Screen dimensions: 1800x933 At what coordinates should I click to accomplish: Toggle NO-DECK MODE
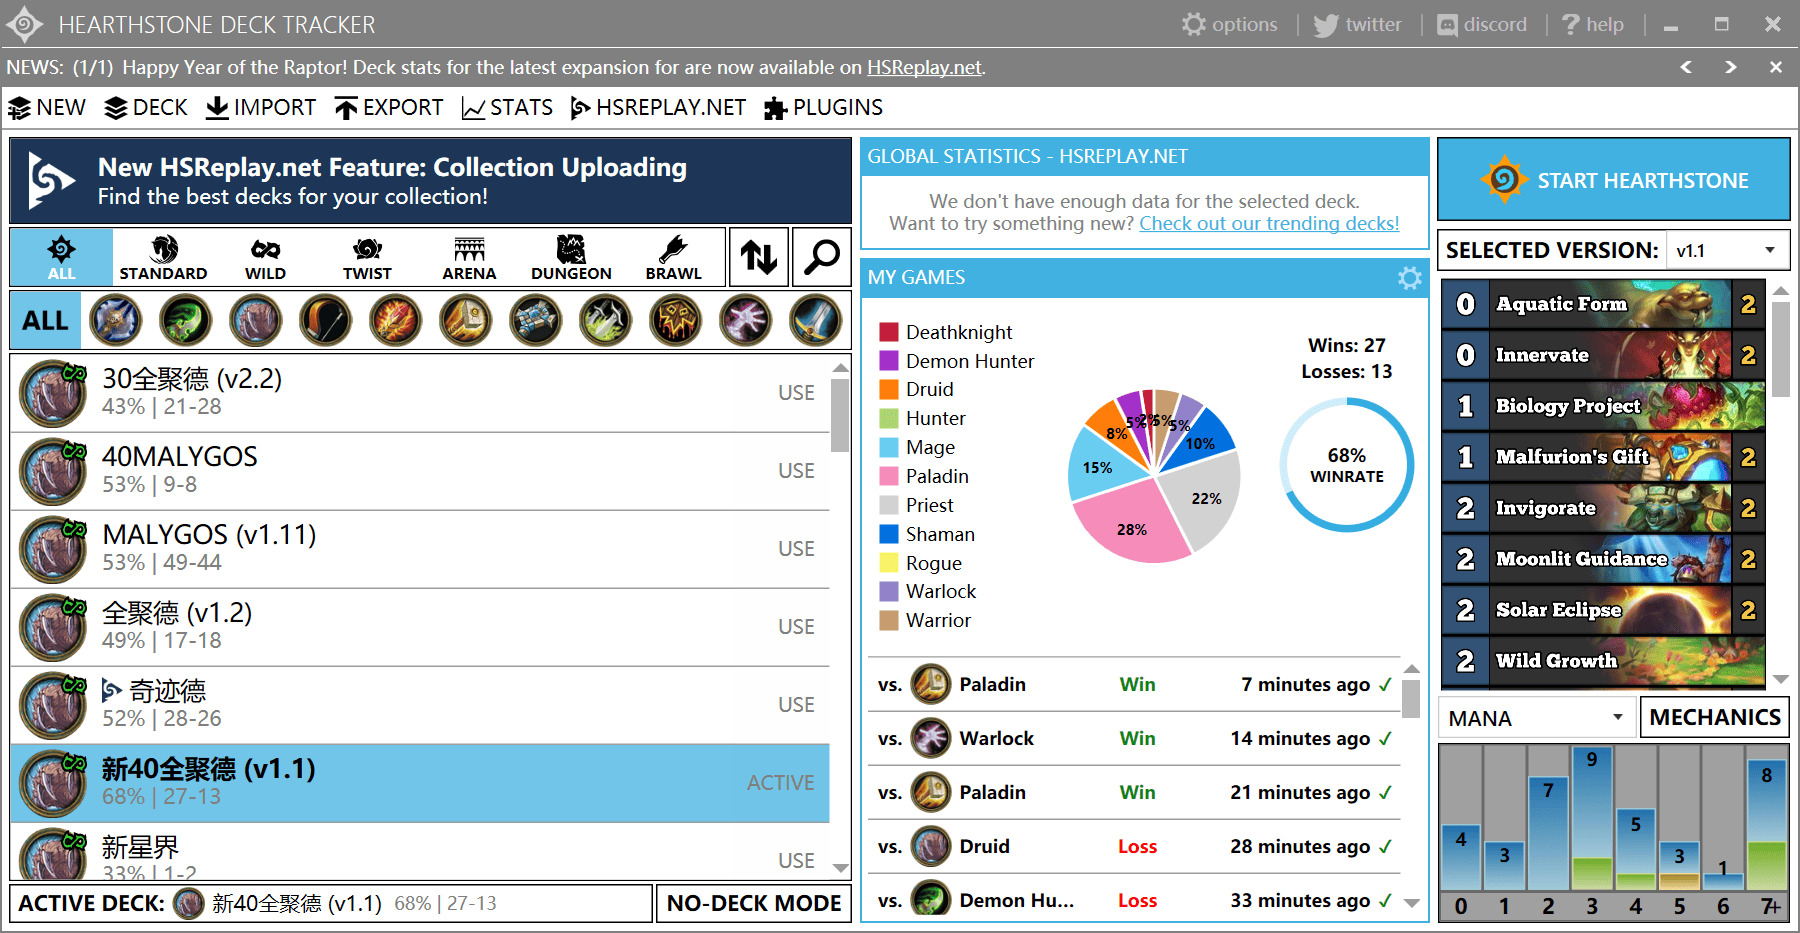(x=754, y=903)
